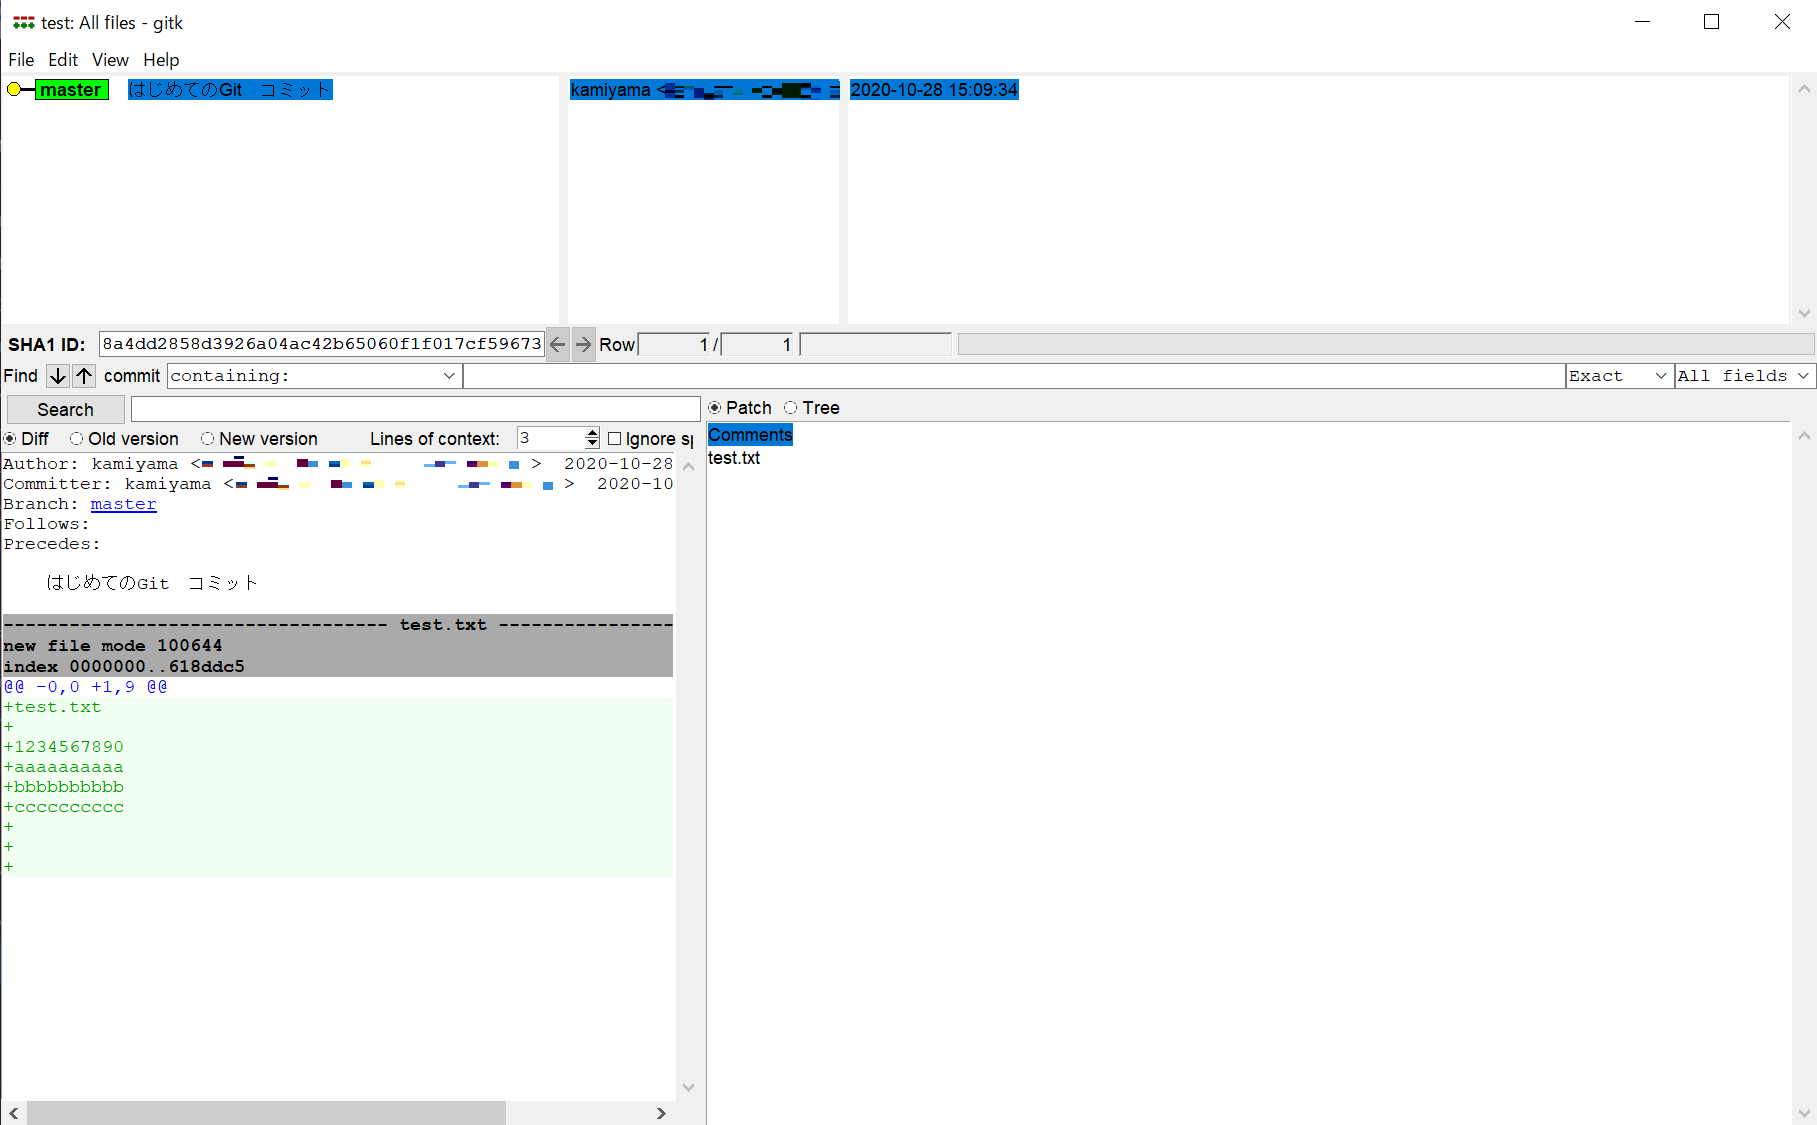Click the back navigation arrow beside SHA1 field
This screenshot has height=1125, width=1817.
(x=557, y=344)
